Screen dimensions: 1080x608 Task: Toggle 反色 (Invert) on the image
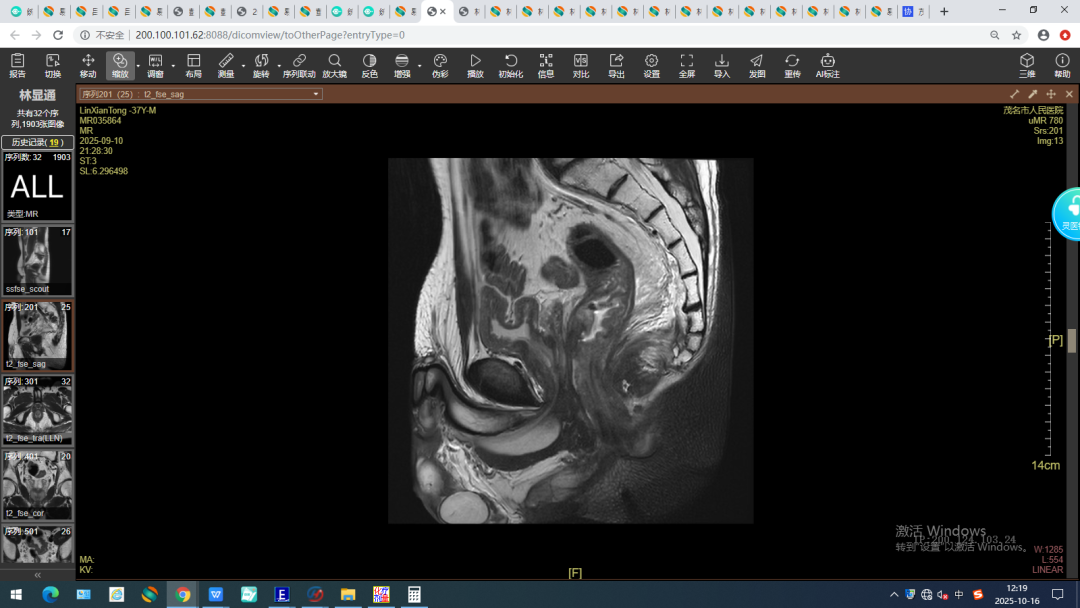(x=369, y=66)
